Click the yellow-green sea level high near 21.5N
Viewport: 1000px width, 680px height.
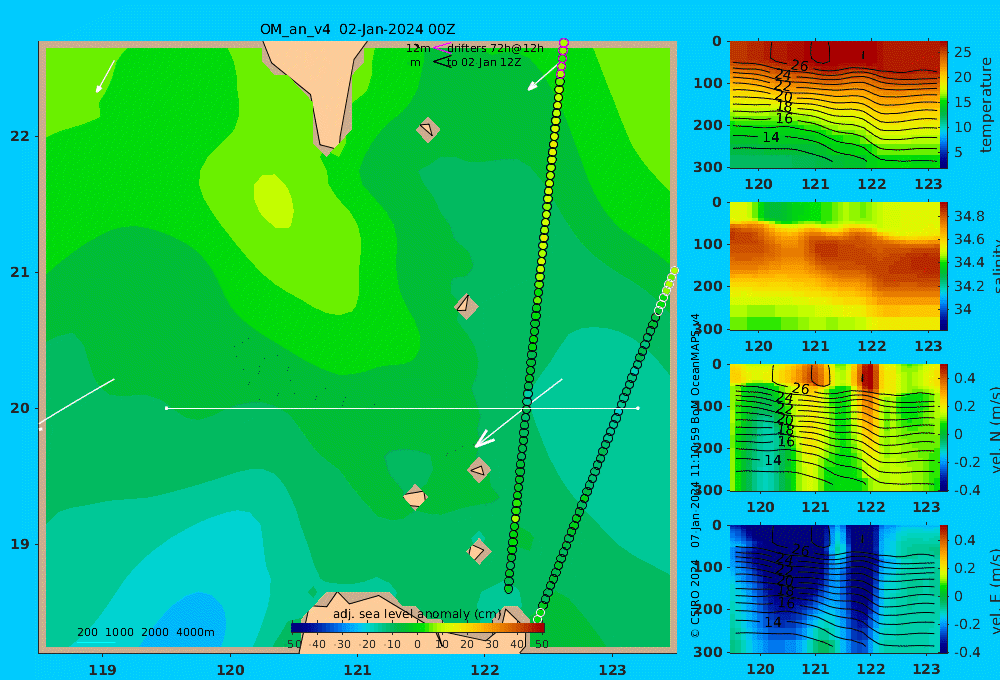click(x=274, y=201)
